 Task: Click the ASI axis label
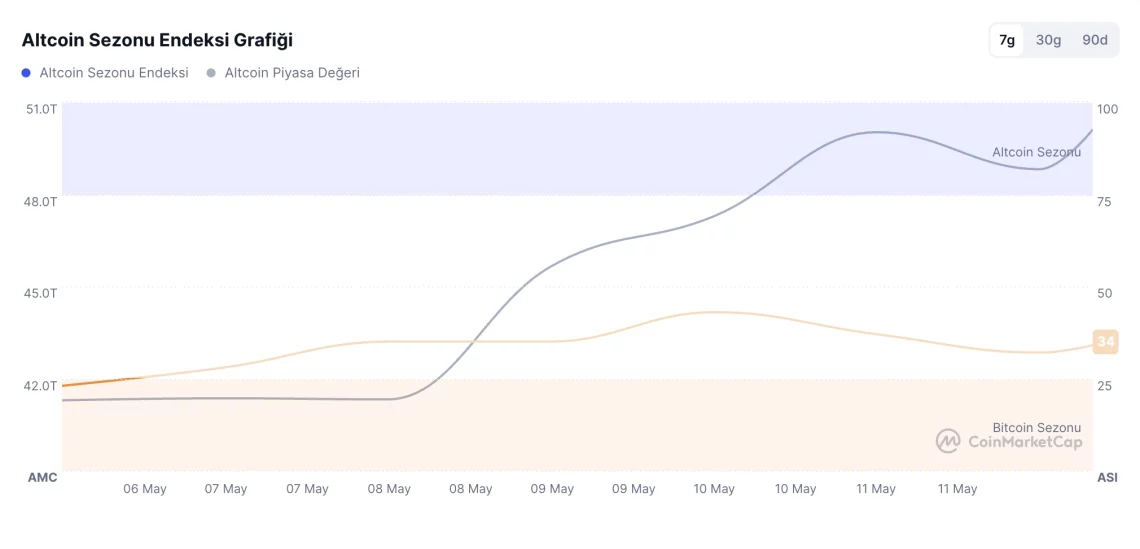(1107, 477)
